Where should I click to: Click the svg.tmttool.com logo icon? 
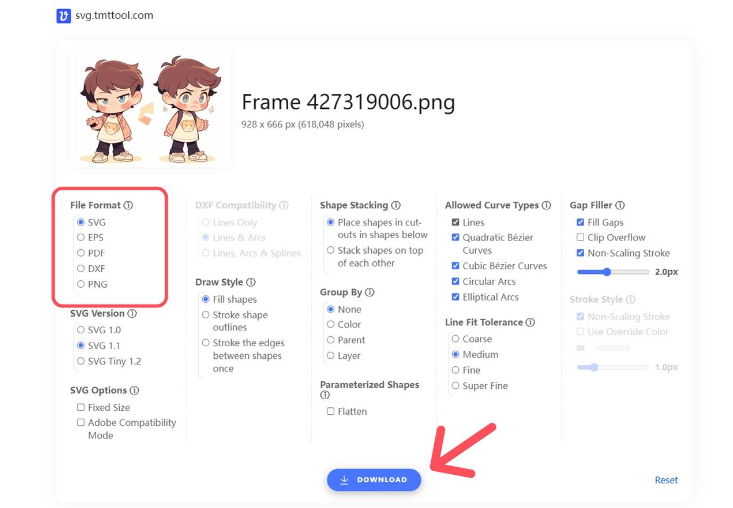click(x=64, y=15)
